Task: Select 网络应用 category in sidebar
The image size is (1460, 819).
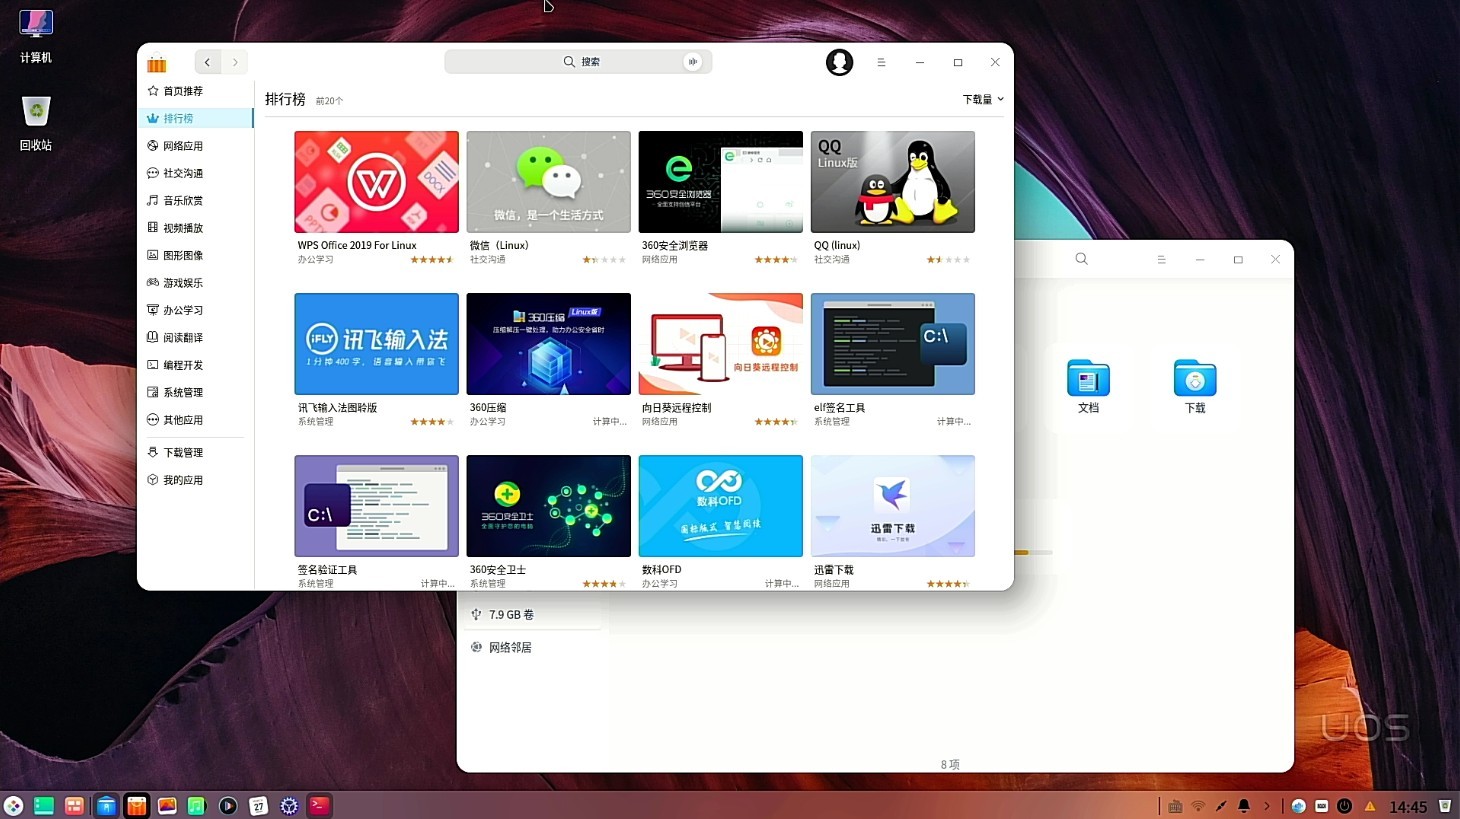Action: point(183,146)
